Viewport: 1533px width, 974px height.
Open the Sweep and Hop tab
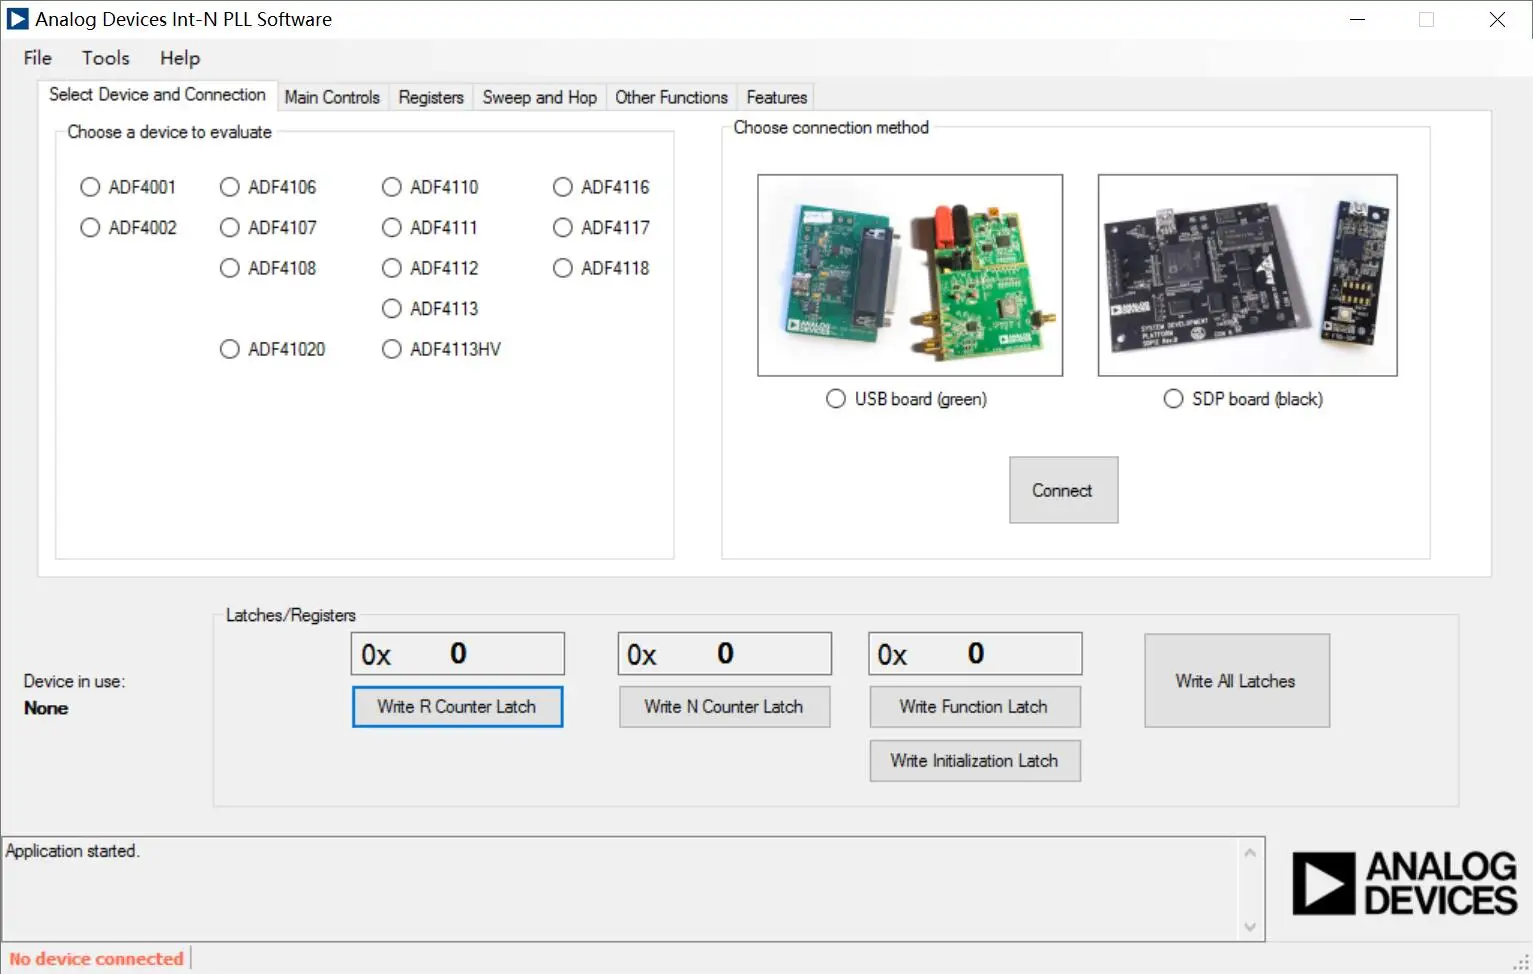tap(539, 97)
